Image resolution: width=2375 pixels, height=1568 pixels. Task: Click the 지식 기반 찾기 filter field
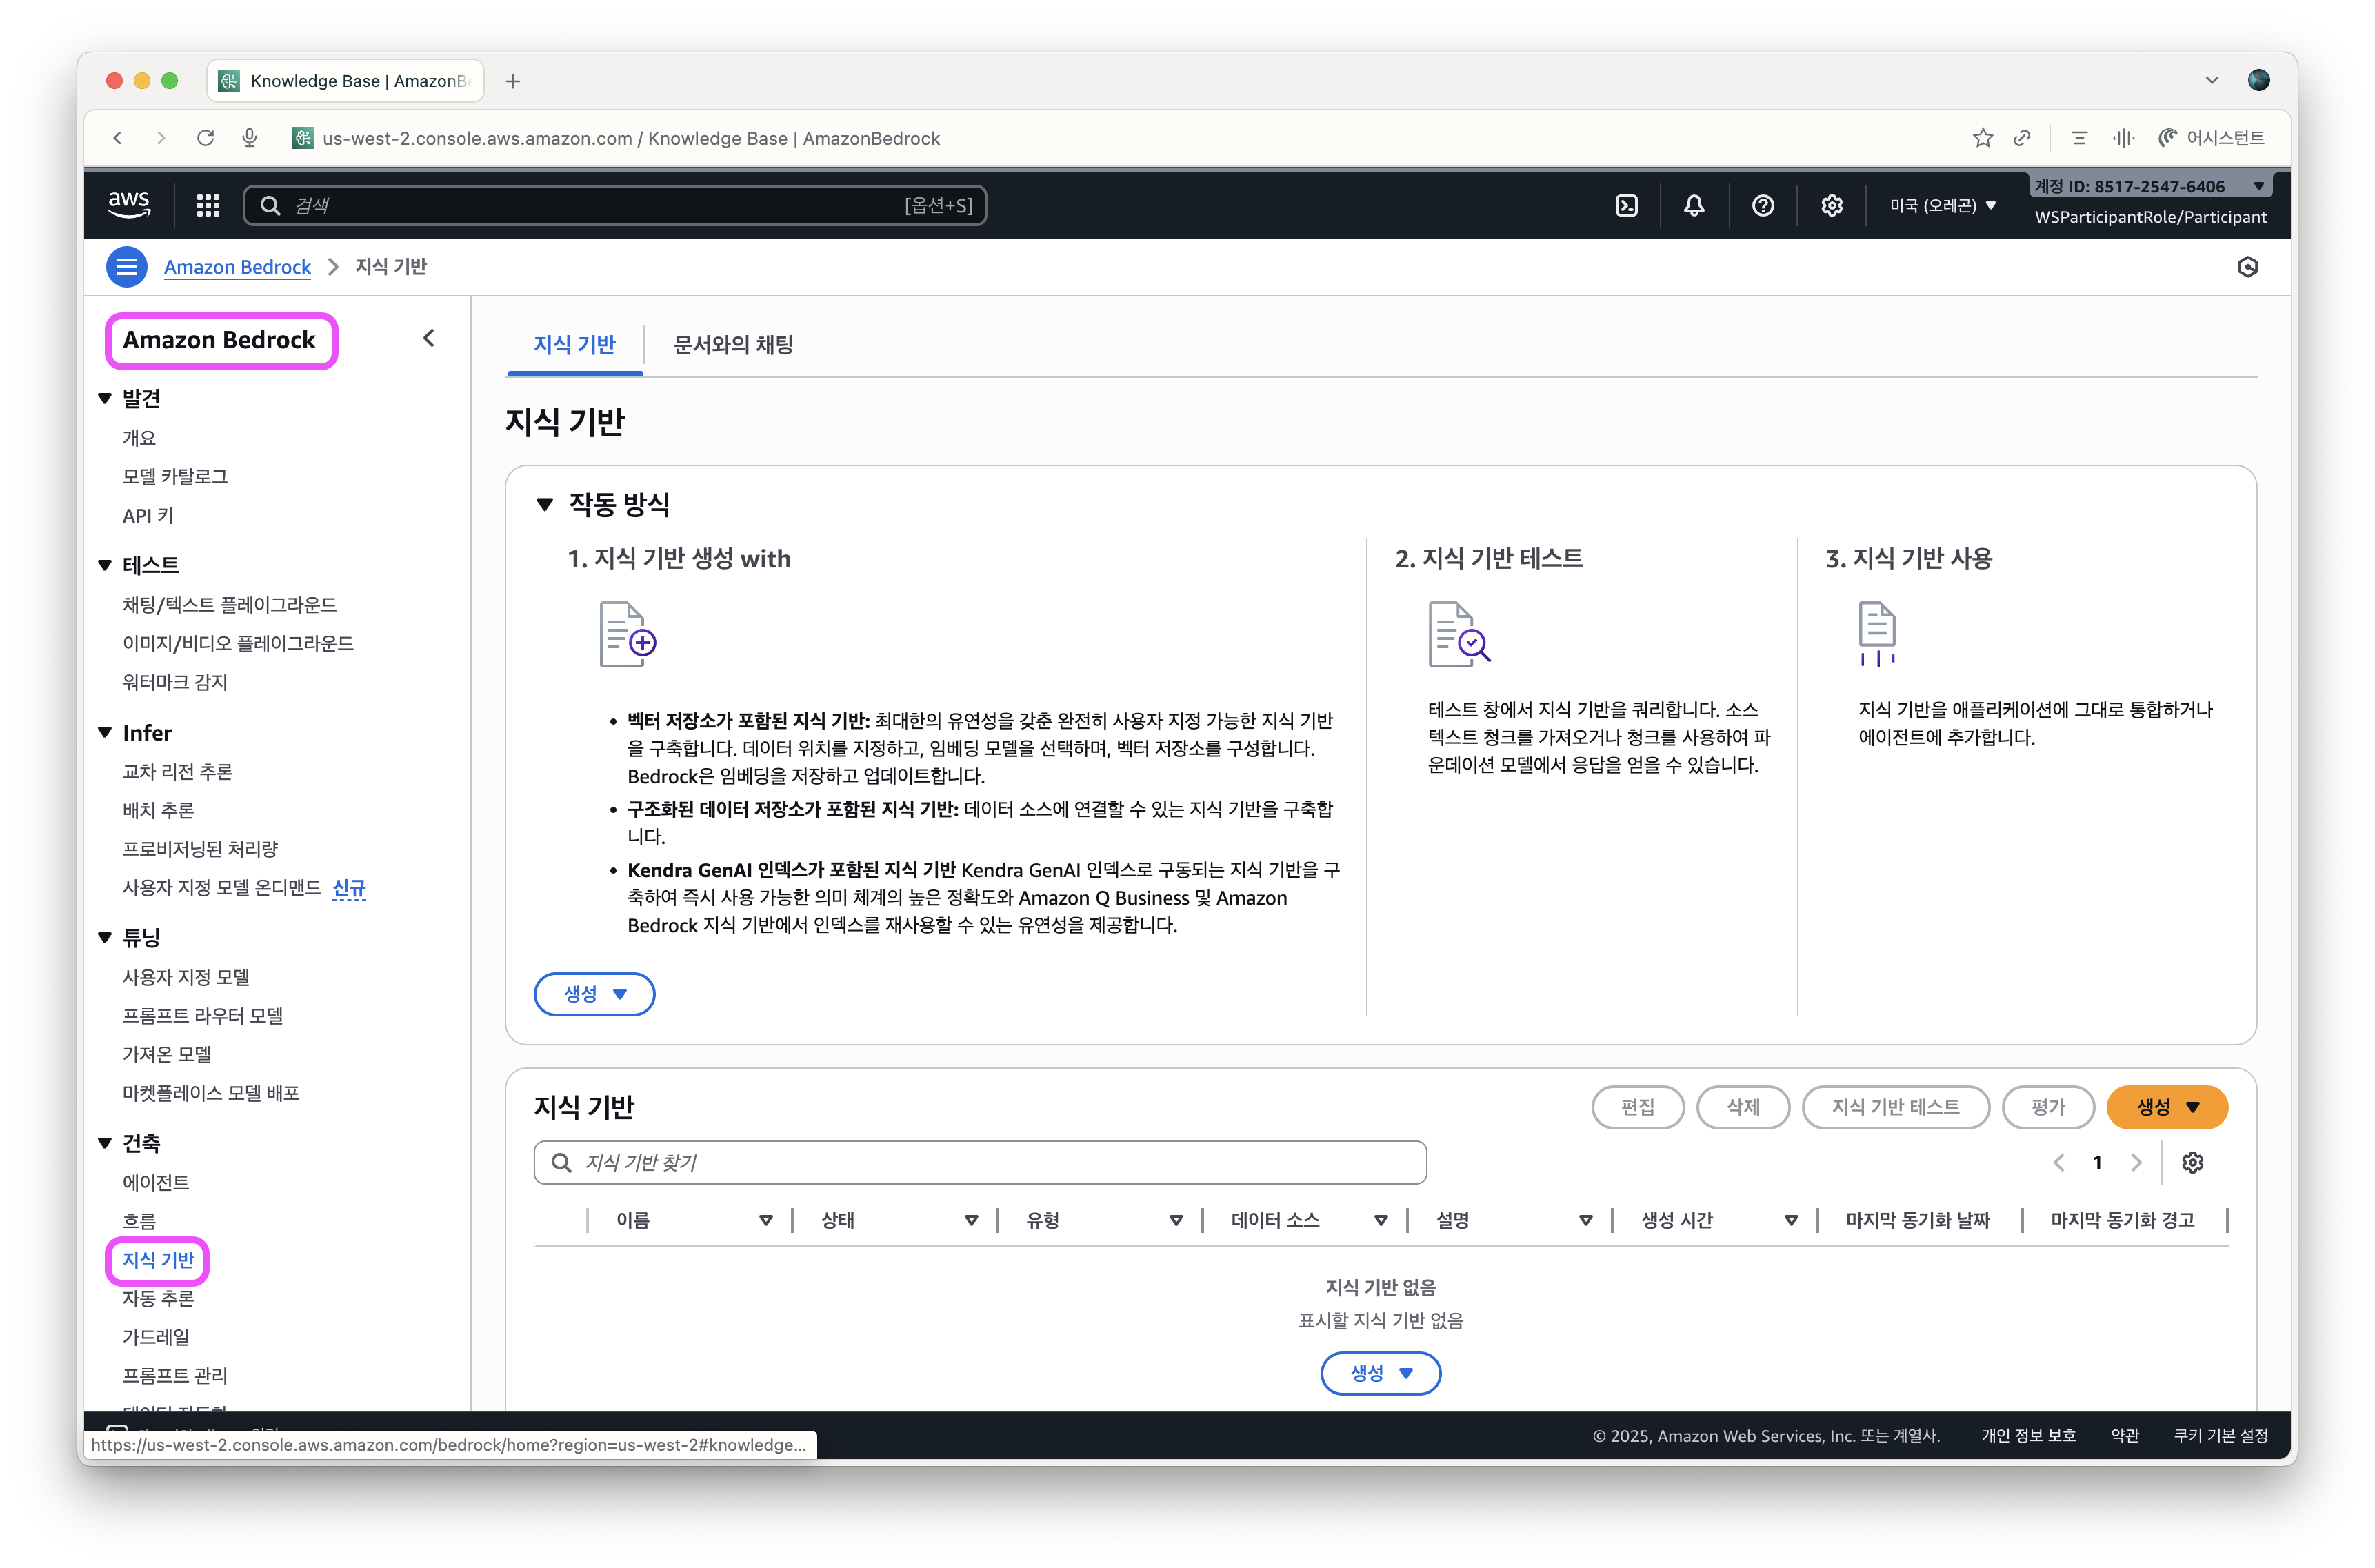(x=980, y=1162)
